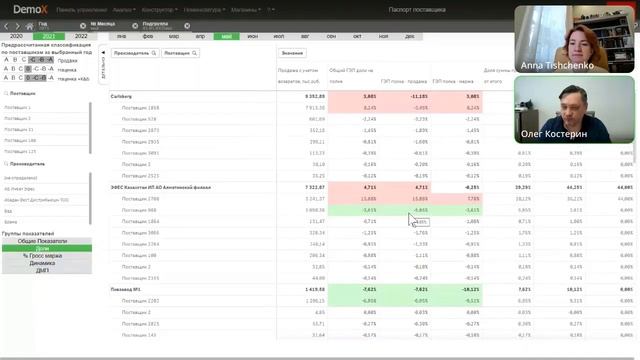
Task: Click ГЭП полка - маржа column header
Action: tap(453, 81)
